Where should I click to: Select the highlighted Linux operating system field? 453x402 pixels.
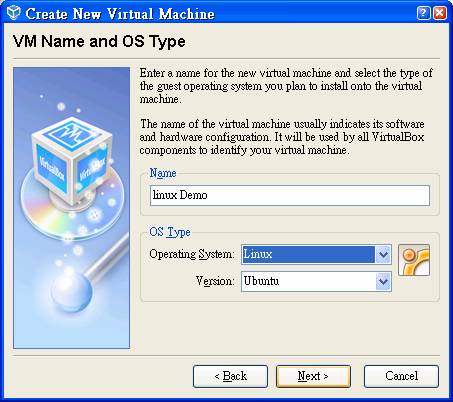tap(308, 255)
